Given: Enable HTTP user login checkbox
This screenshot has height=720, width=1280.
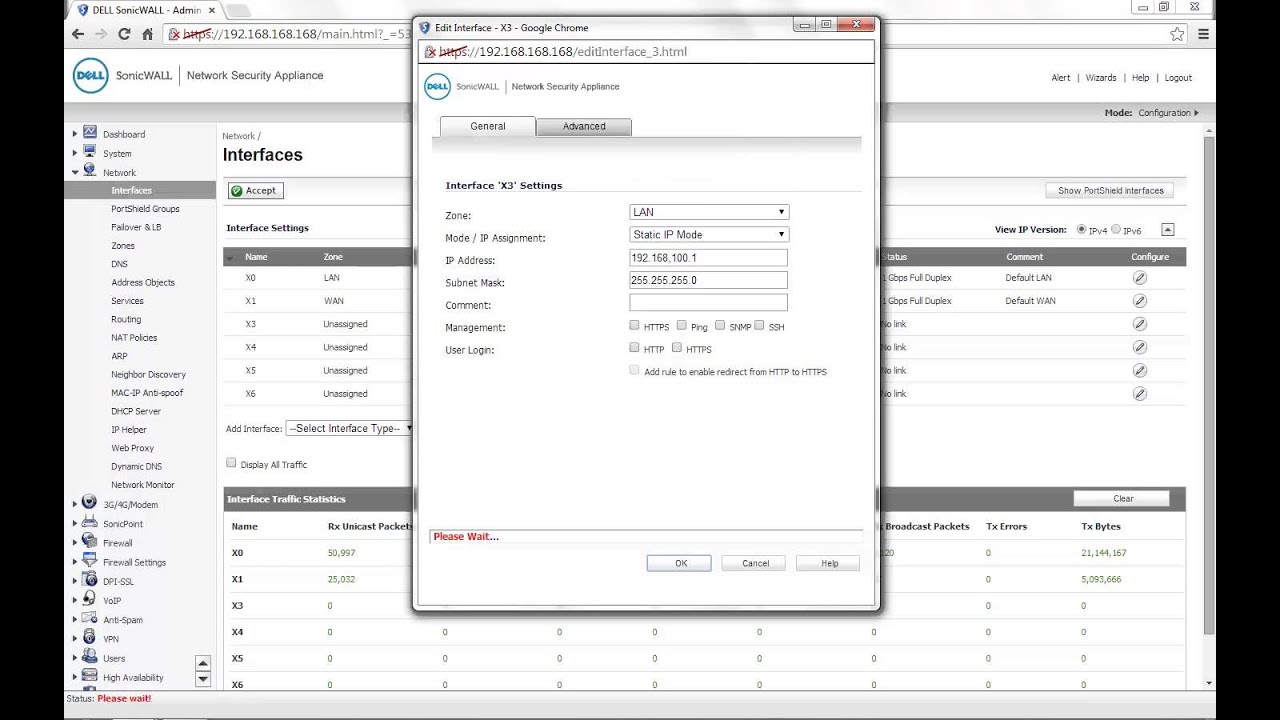Looking at the screenshot, I should pyautogui.click(x=634, y=347).
